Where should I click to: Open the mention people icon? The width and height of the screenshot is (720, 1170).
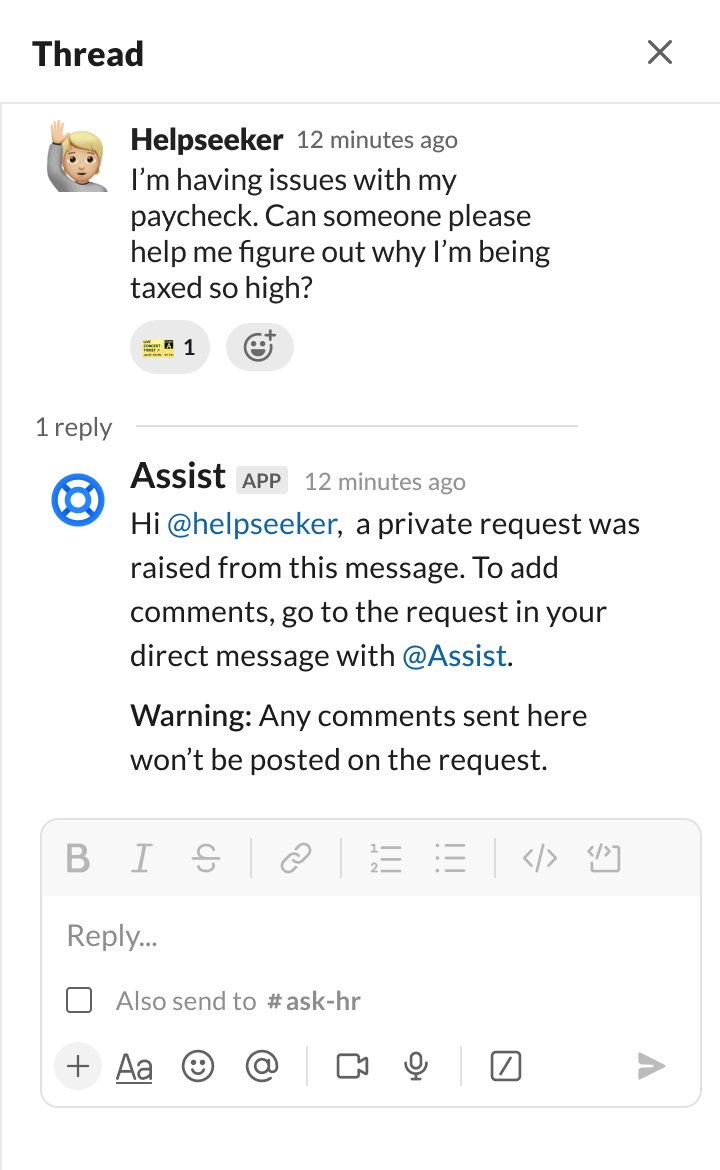[x=262, y=1066]
